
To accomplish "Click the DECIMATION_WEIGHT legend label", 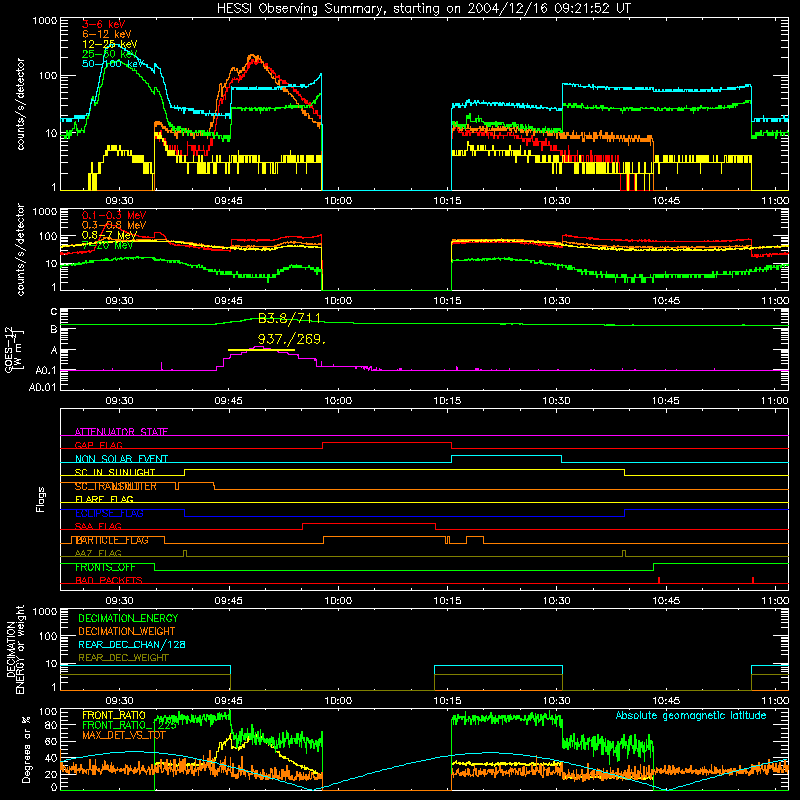I will [127, 632].
